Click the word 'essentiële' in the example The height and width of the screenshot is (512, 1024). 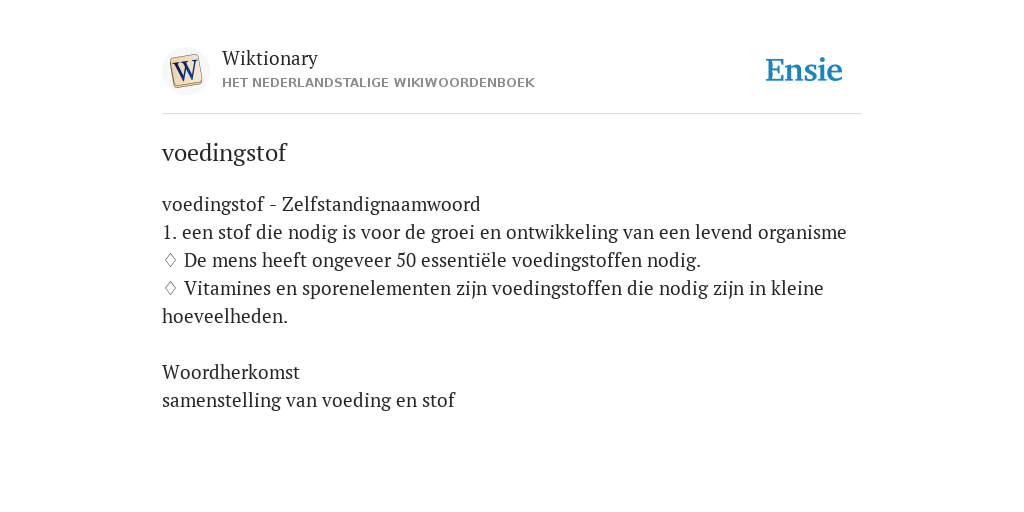[x=464, y=261]
